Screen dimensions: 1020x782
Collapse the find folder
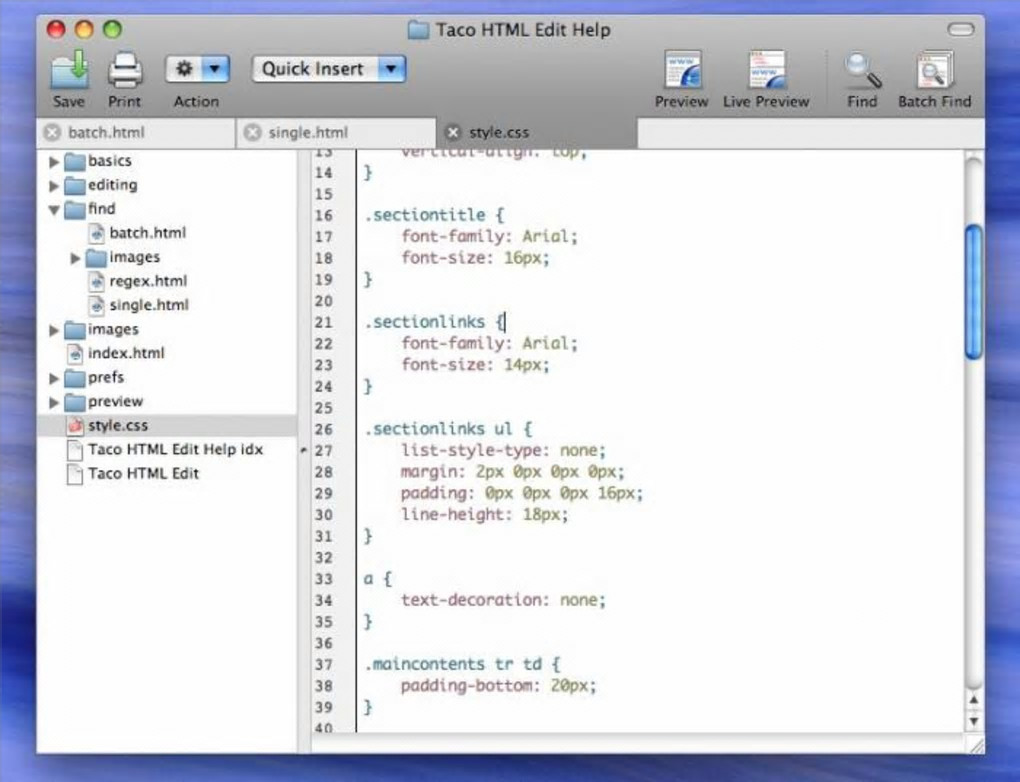pos(54,210)
